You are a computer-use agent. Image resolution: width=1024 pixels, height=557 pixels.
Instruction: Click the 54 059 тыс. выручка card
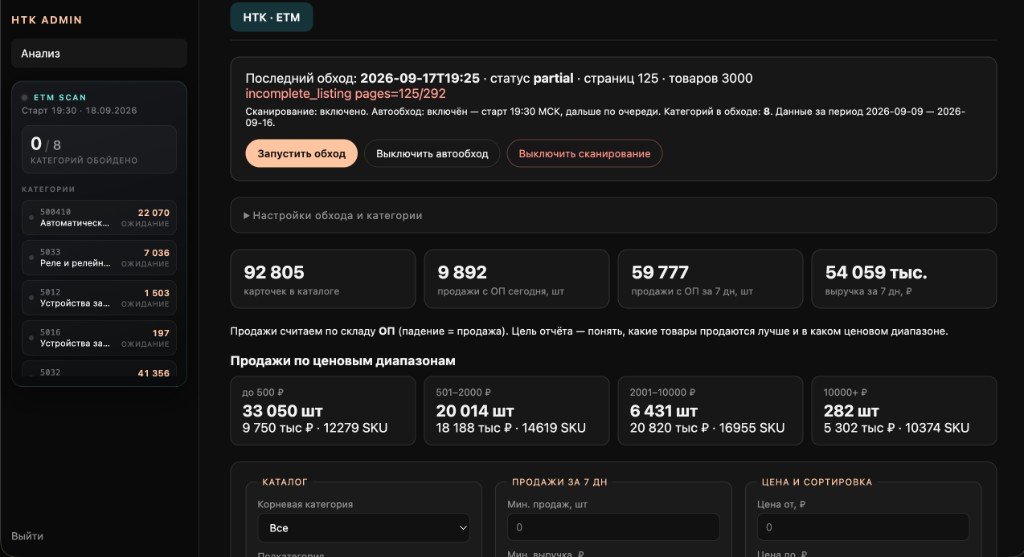pos(904,279)
